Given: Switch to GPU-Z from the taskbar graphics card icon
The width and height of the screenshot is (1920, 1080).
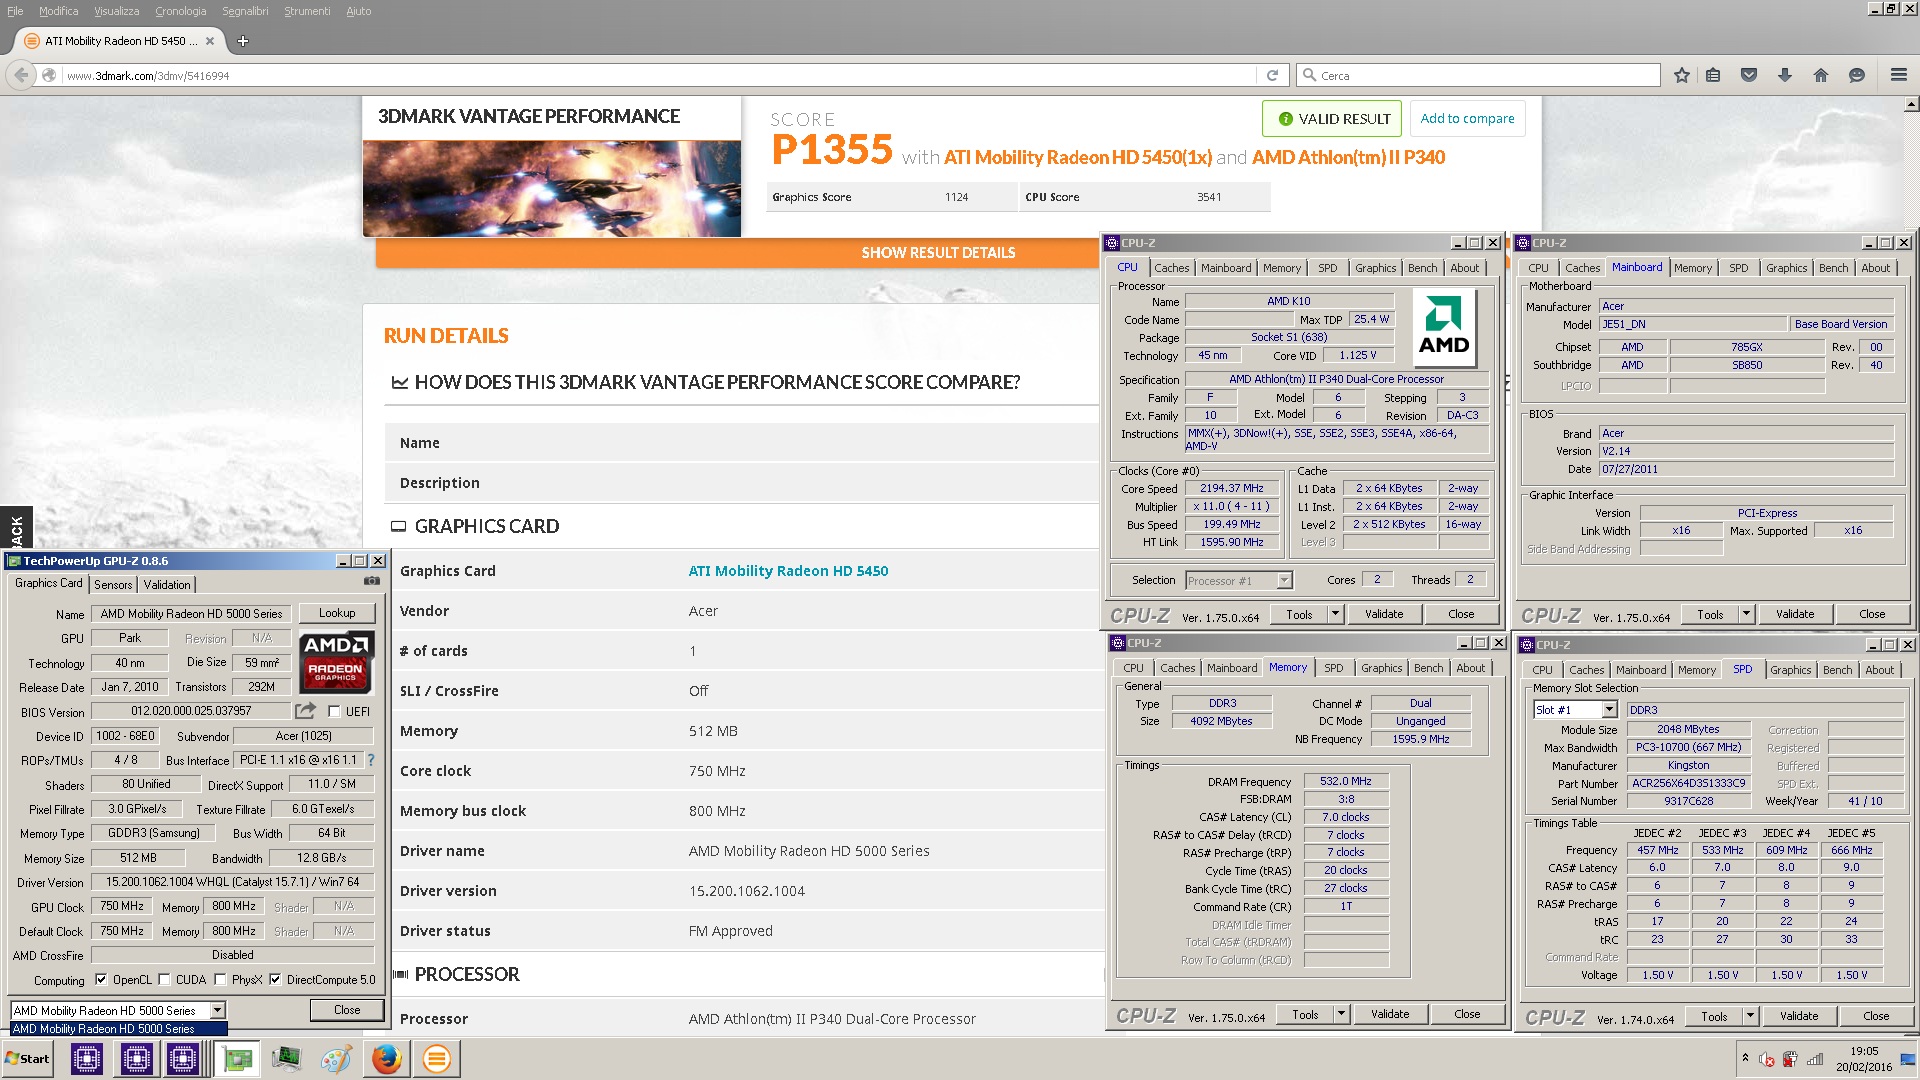Looking at the screenshot, I should tap(238, 1059).
